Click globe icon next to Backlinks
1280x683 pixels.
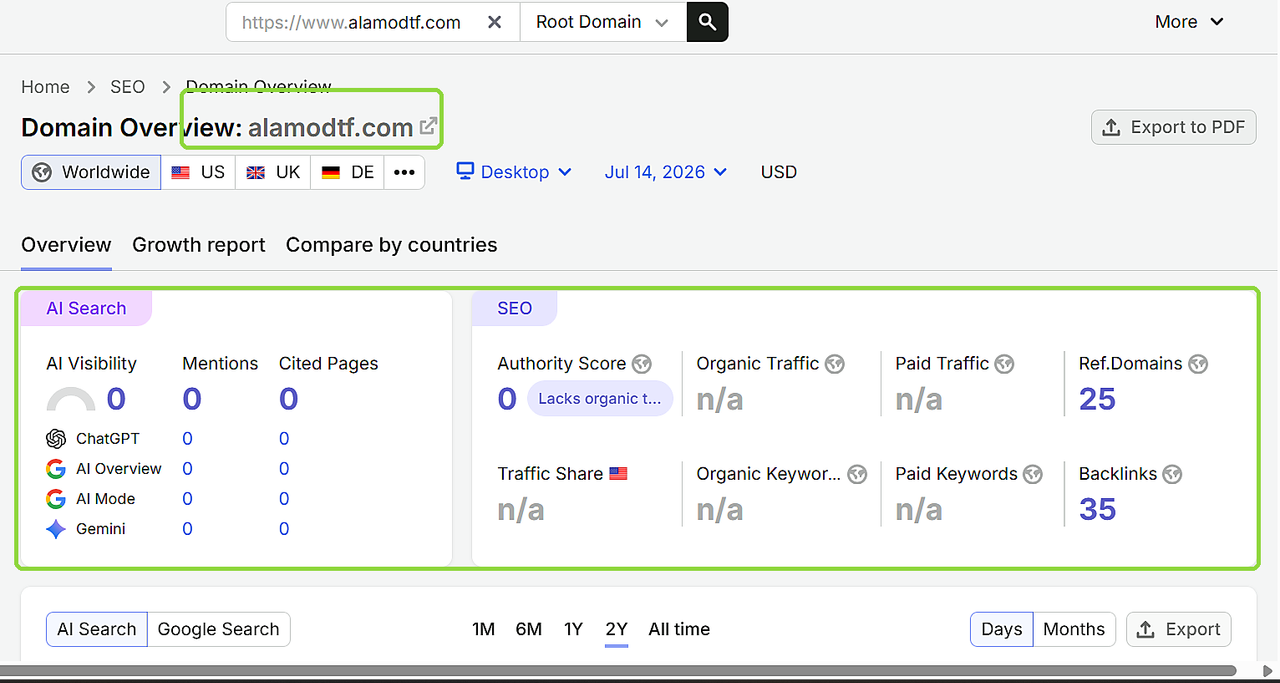[1172, 474]
